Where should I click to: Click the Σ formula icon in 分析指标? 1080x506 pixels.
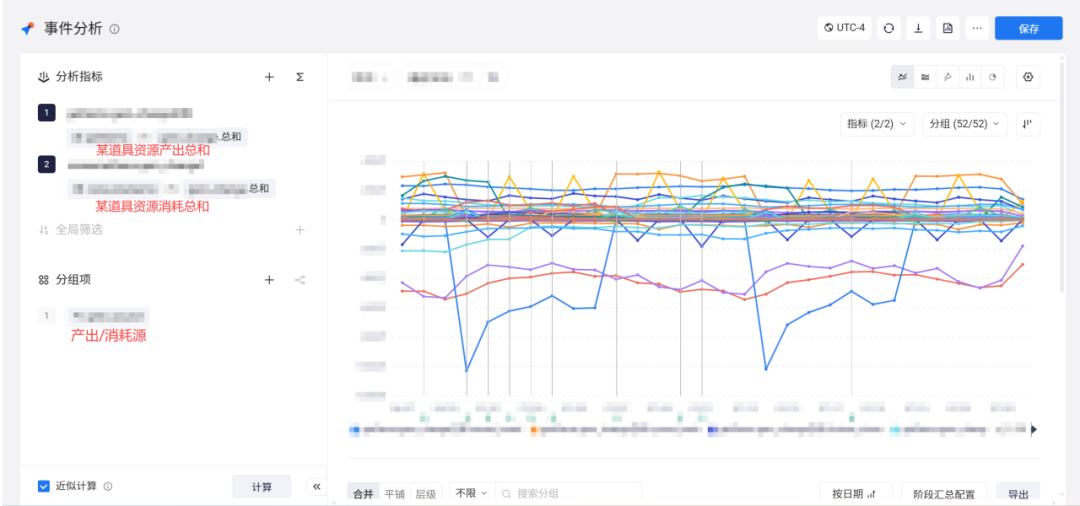[300, 77]
